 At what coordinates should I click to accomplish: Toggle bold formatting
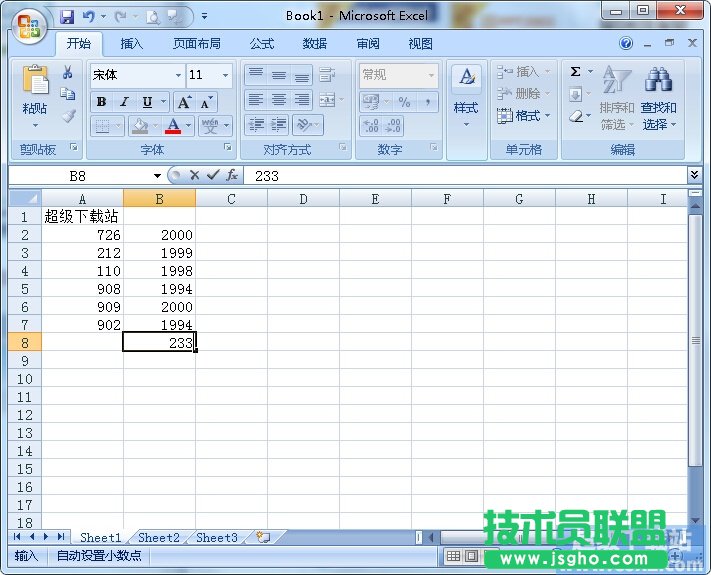click(101, 102)
